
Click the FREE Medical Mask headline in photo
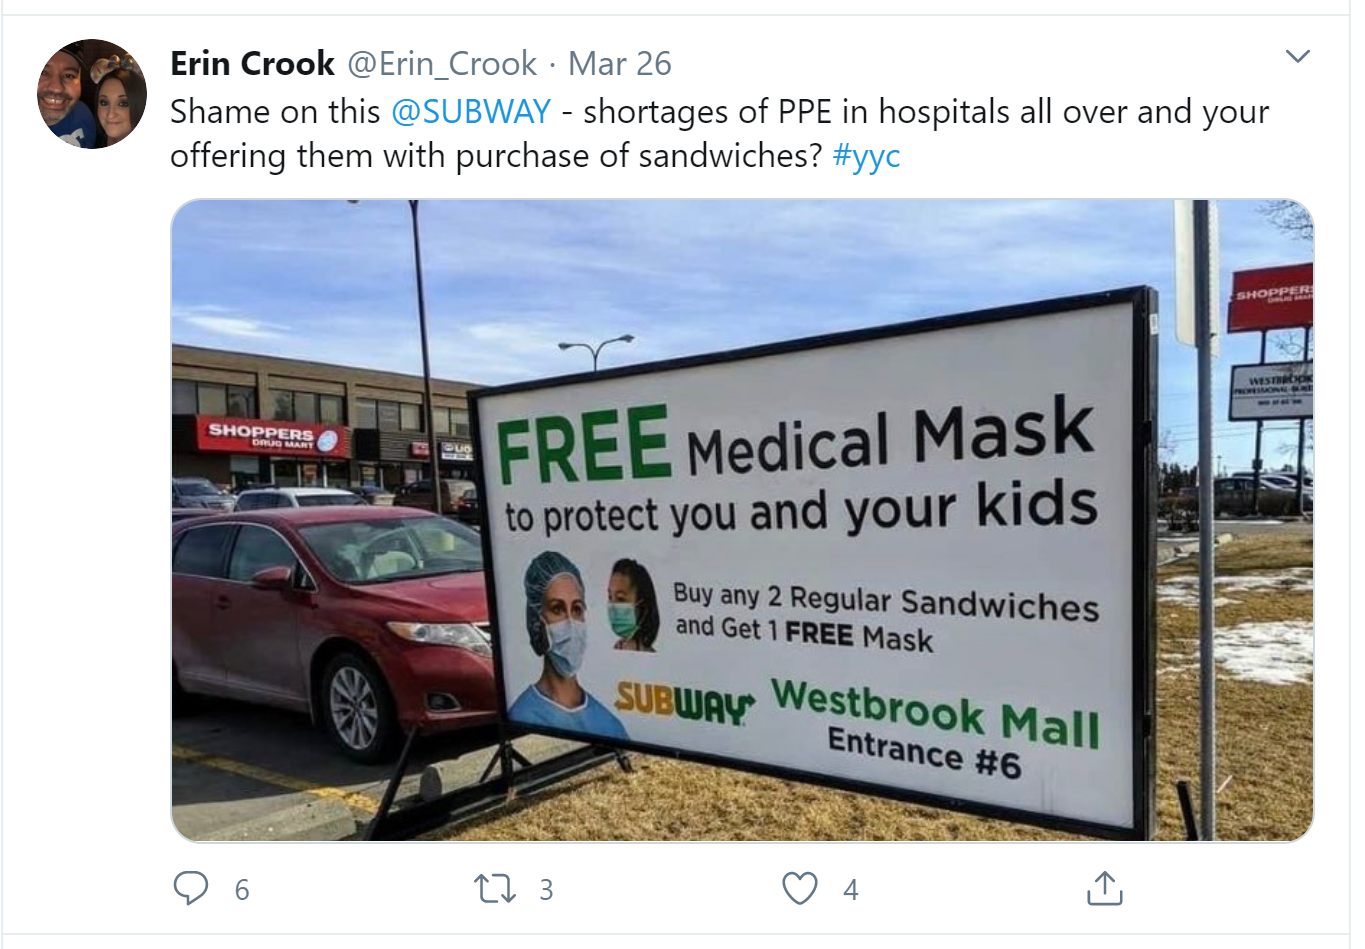pyautogui.click(x=795, y=440)
